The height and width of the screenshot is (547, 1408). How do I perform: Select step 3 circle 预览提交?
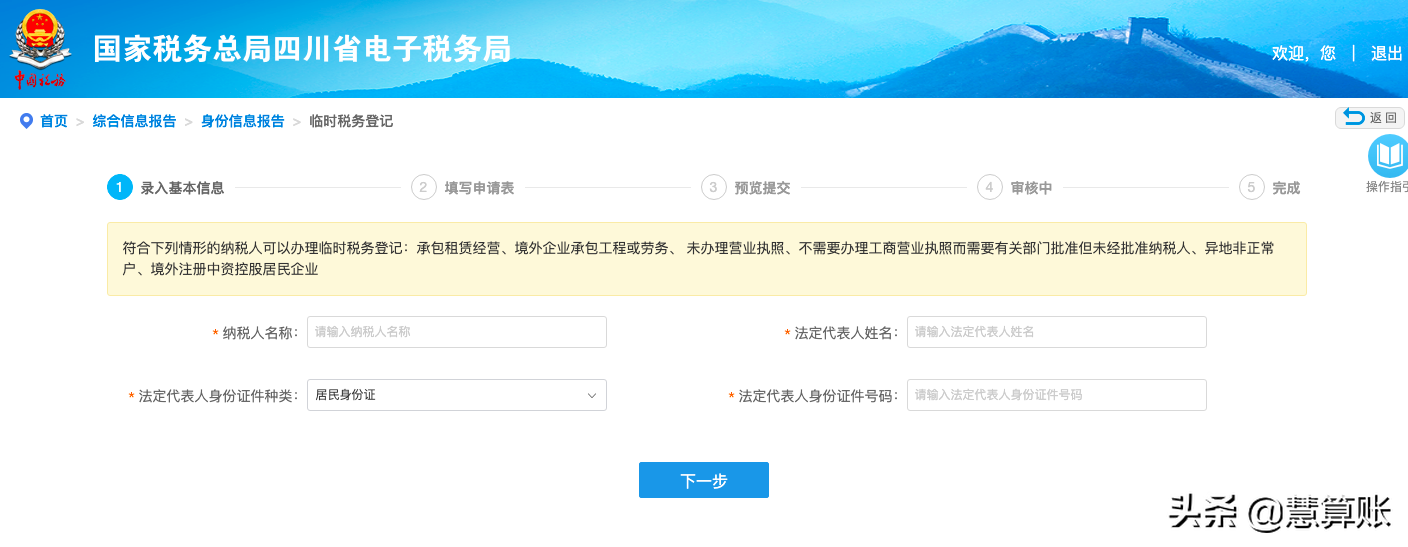pyautogui.click(x=714, y=187)
